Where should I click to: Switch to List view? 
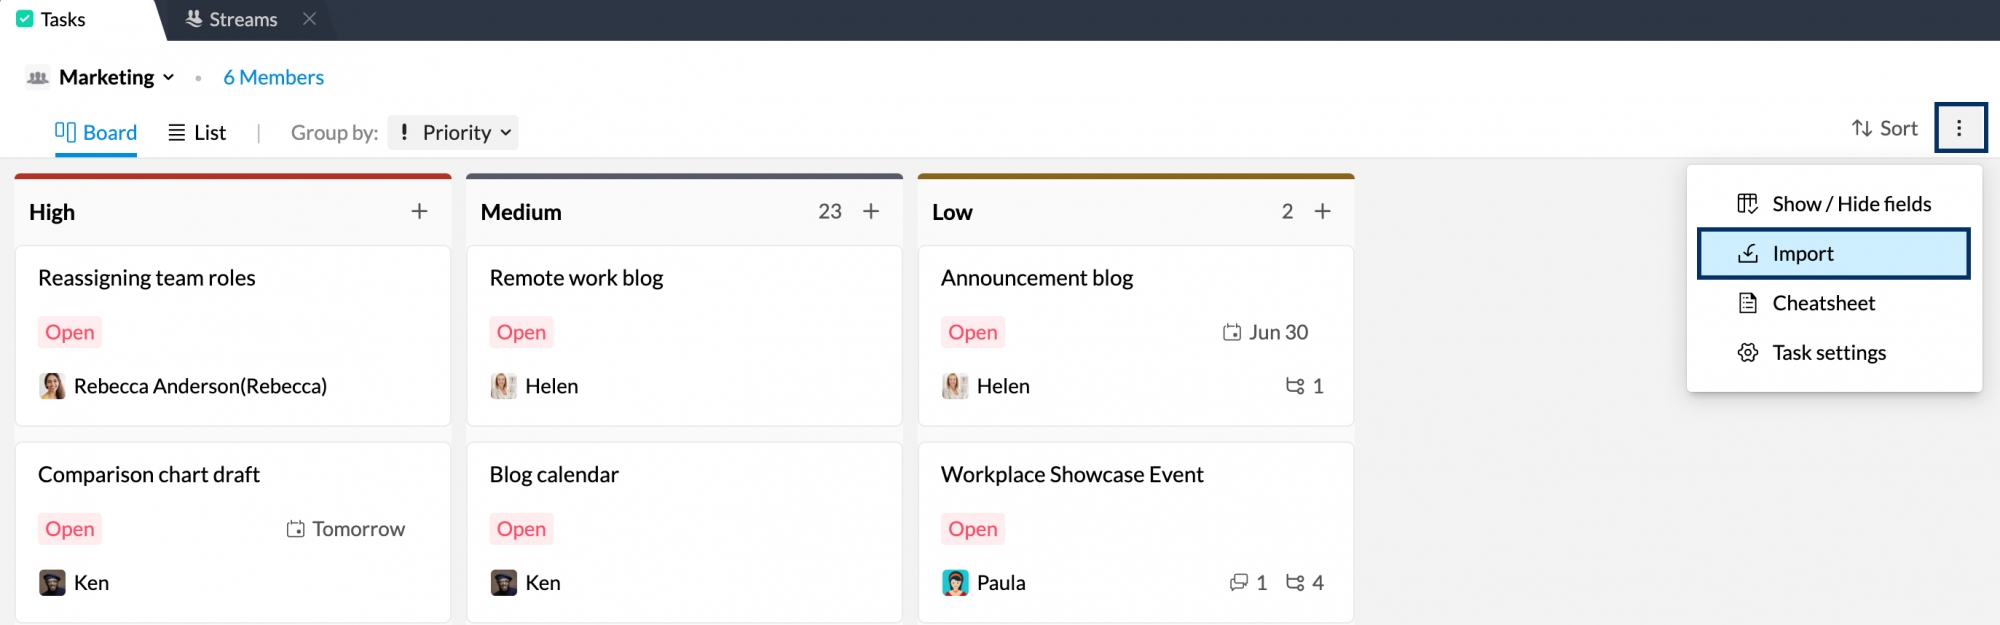point(197,132)
